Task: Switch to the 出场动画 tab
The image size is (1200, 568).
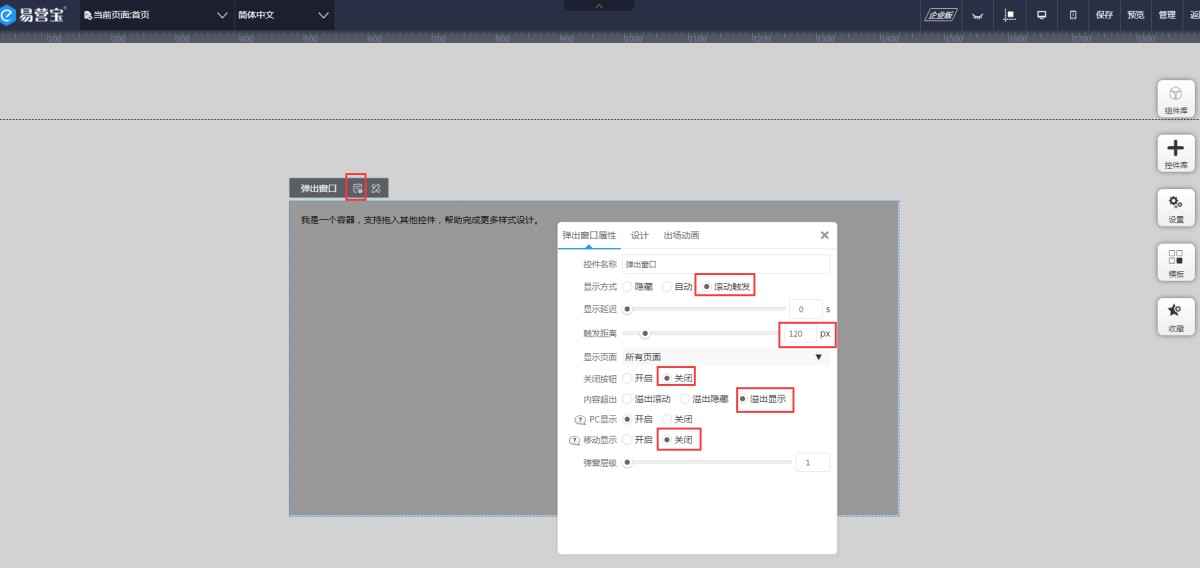Action: coord(681,235)
